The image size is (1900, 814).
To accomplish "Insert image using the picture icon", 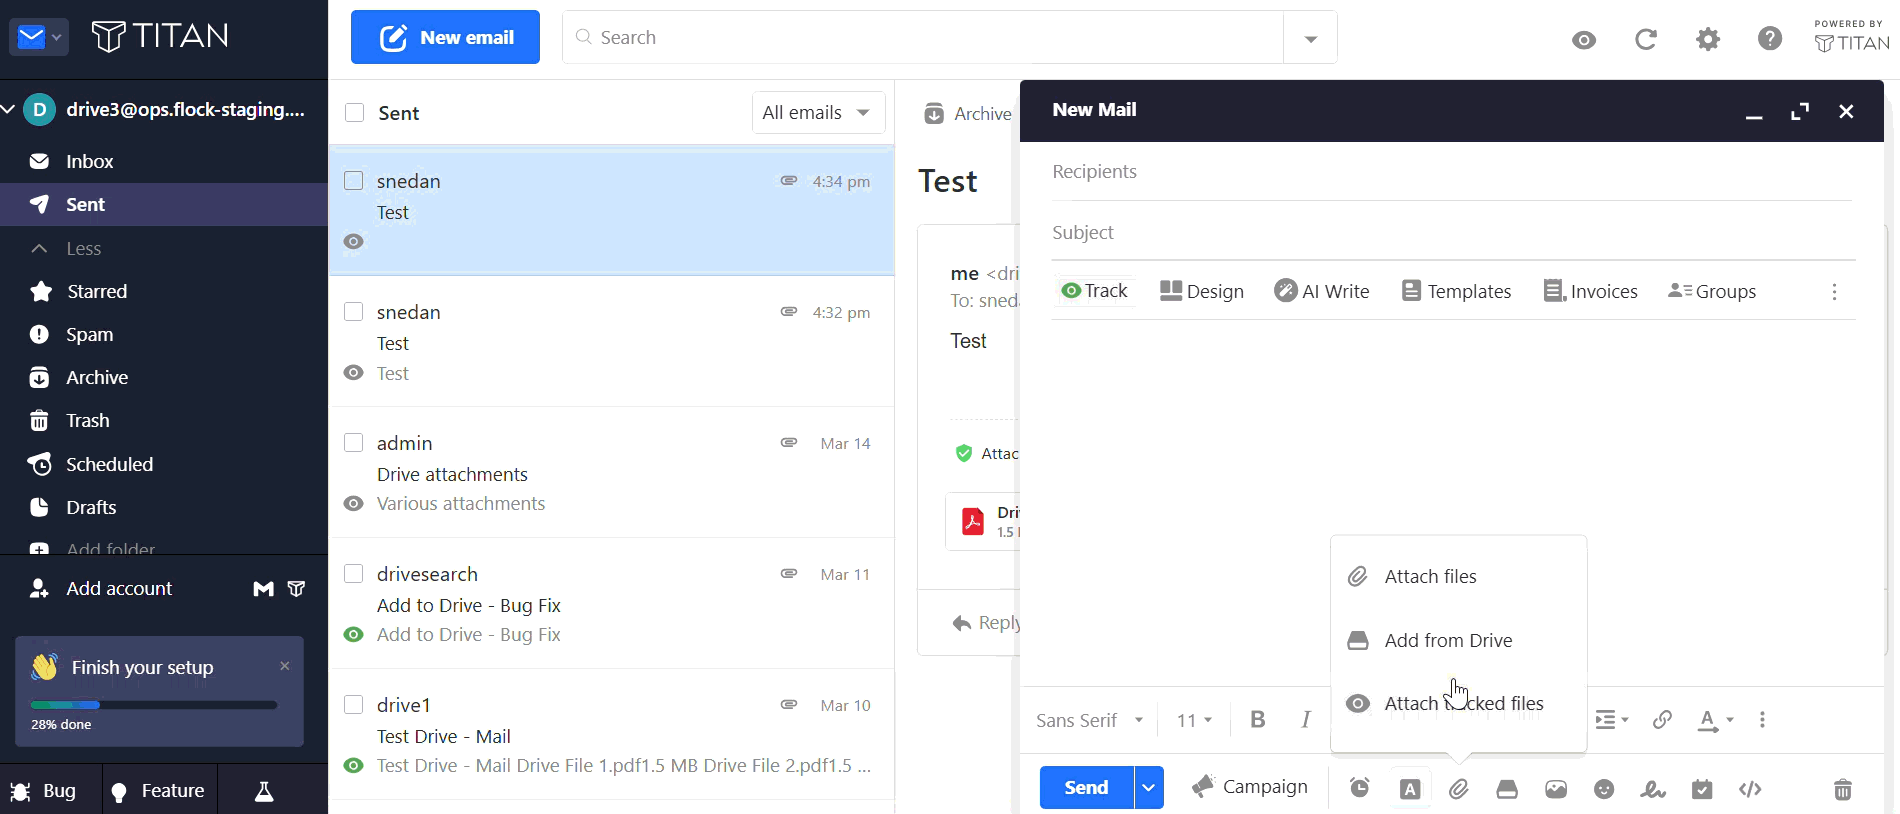I will point(1556,789).
